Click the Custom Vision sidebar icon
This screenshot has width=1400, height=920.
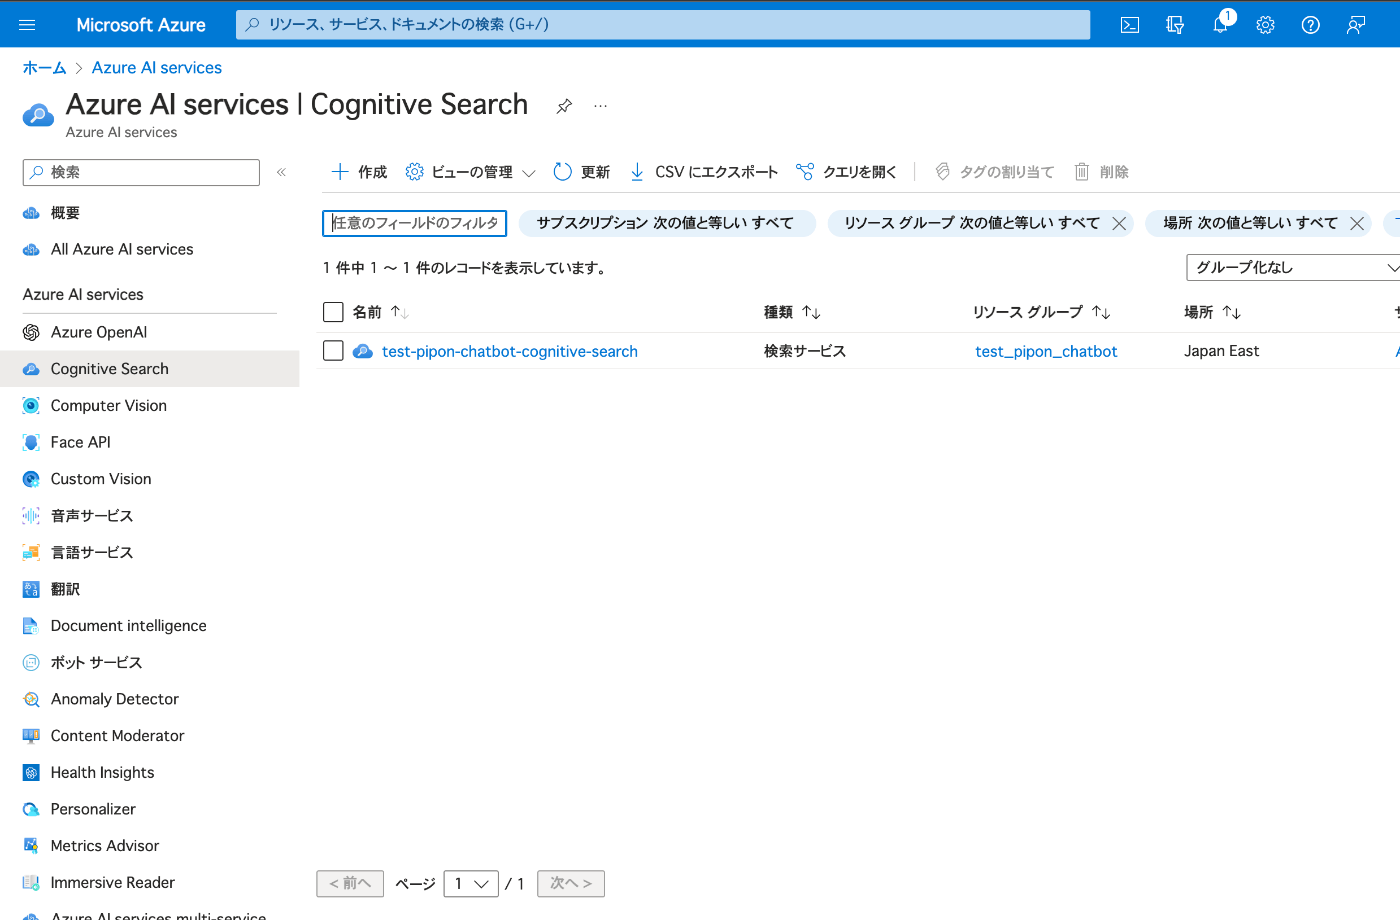(31, 479)
